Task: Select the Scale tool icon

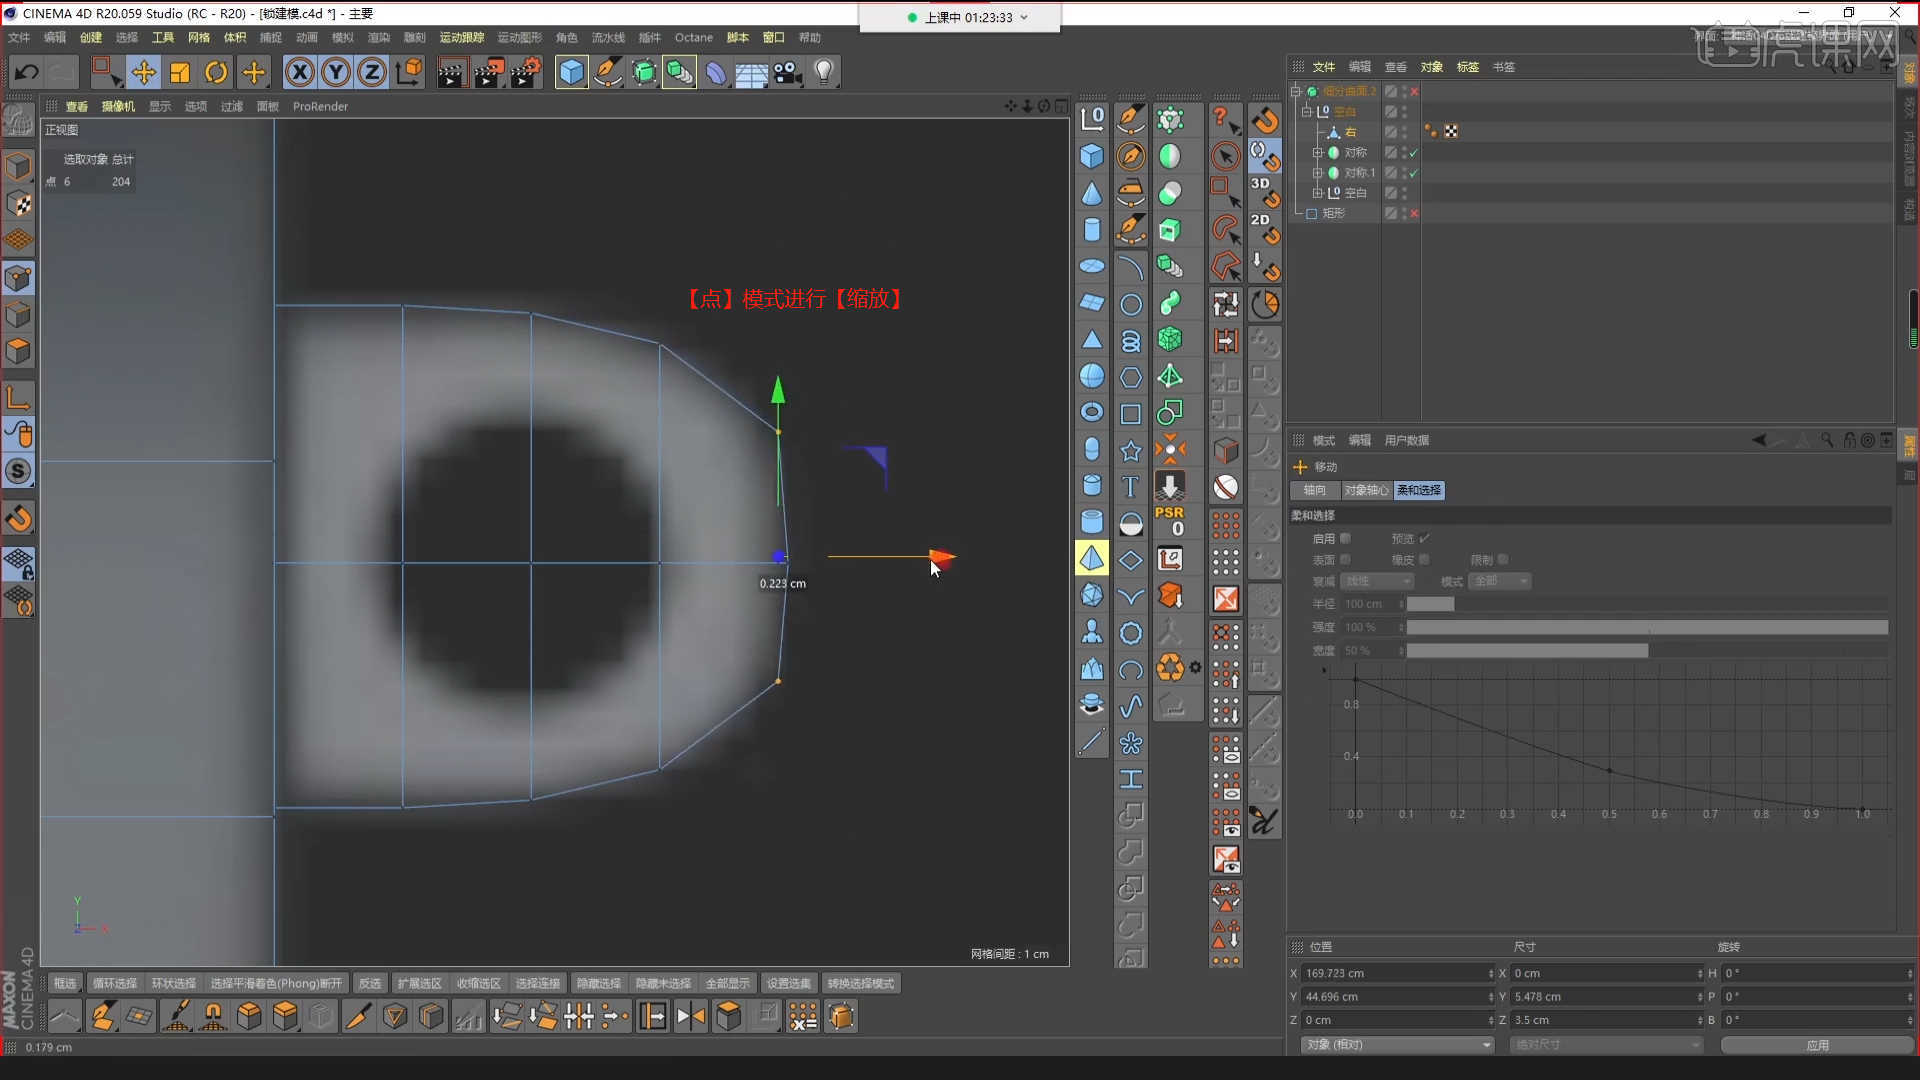Action: [180, 72]
